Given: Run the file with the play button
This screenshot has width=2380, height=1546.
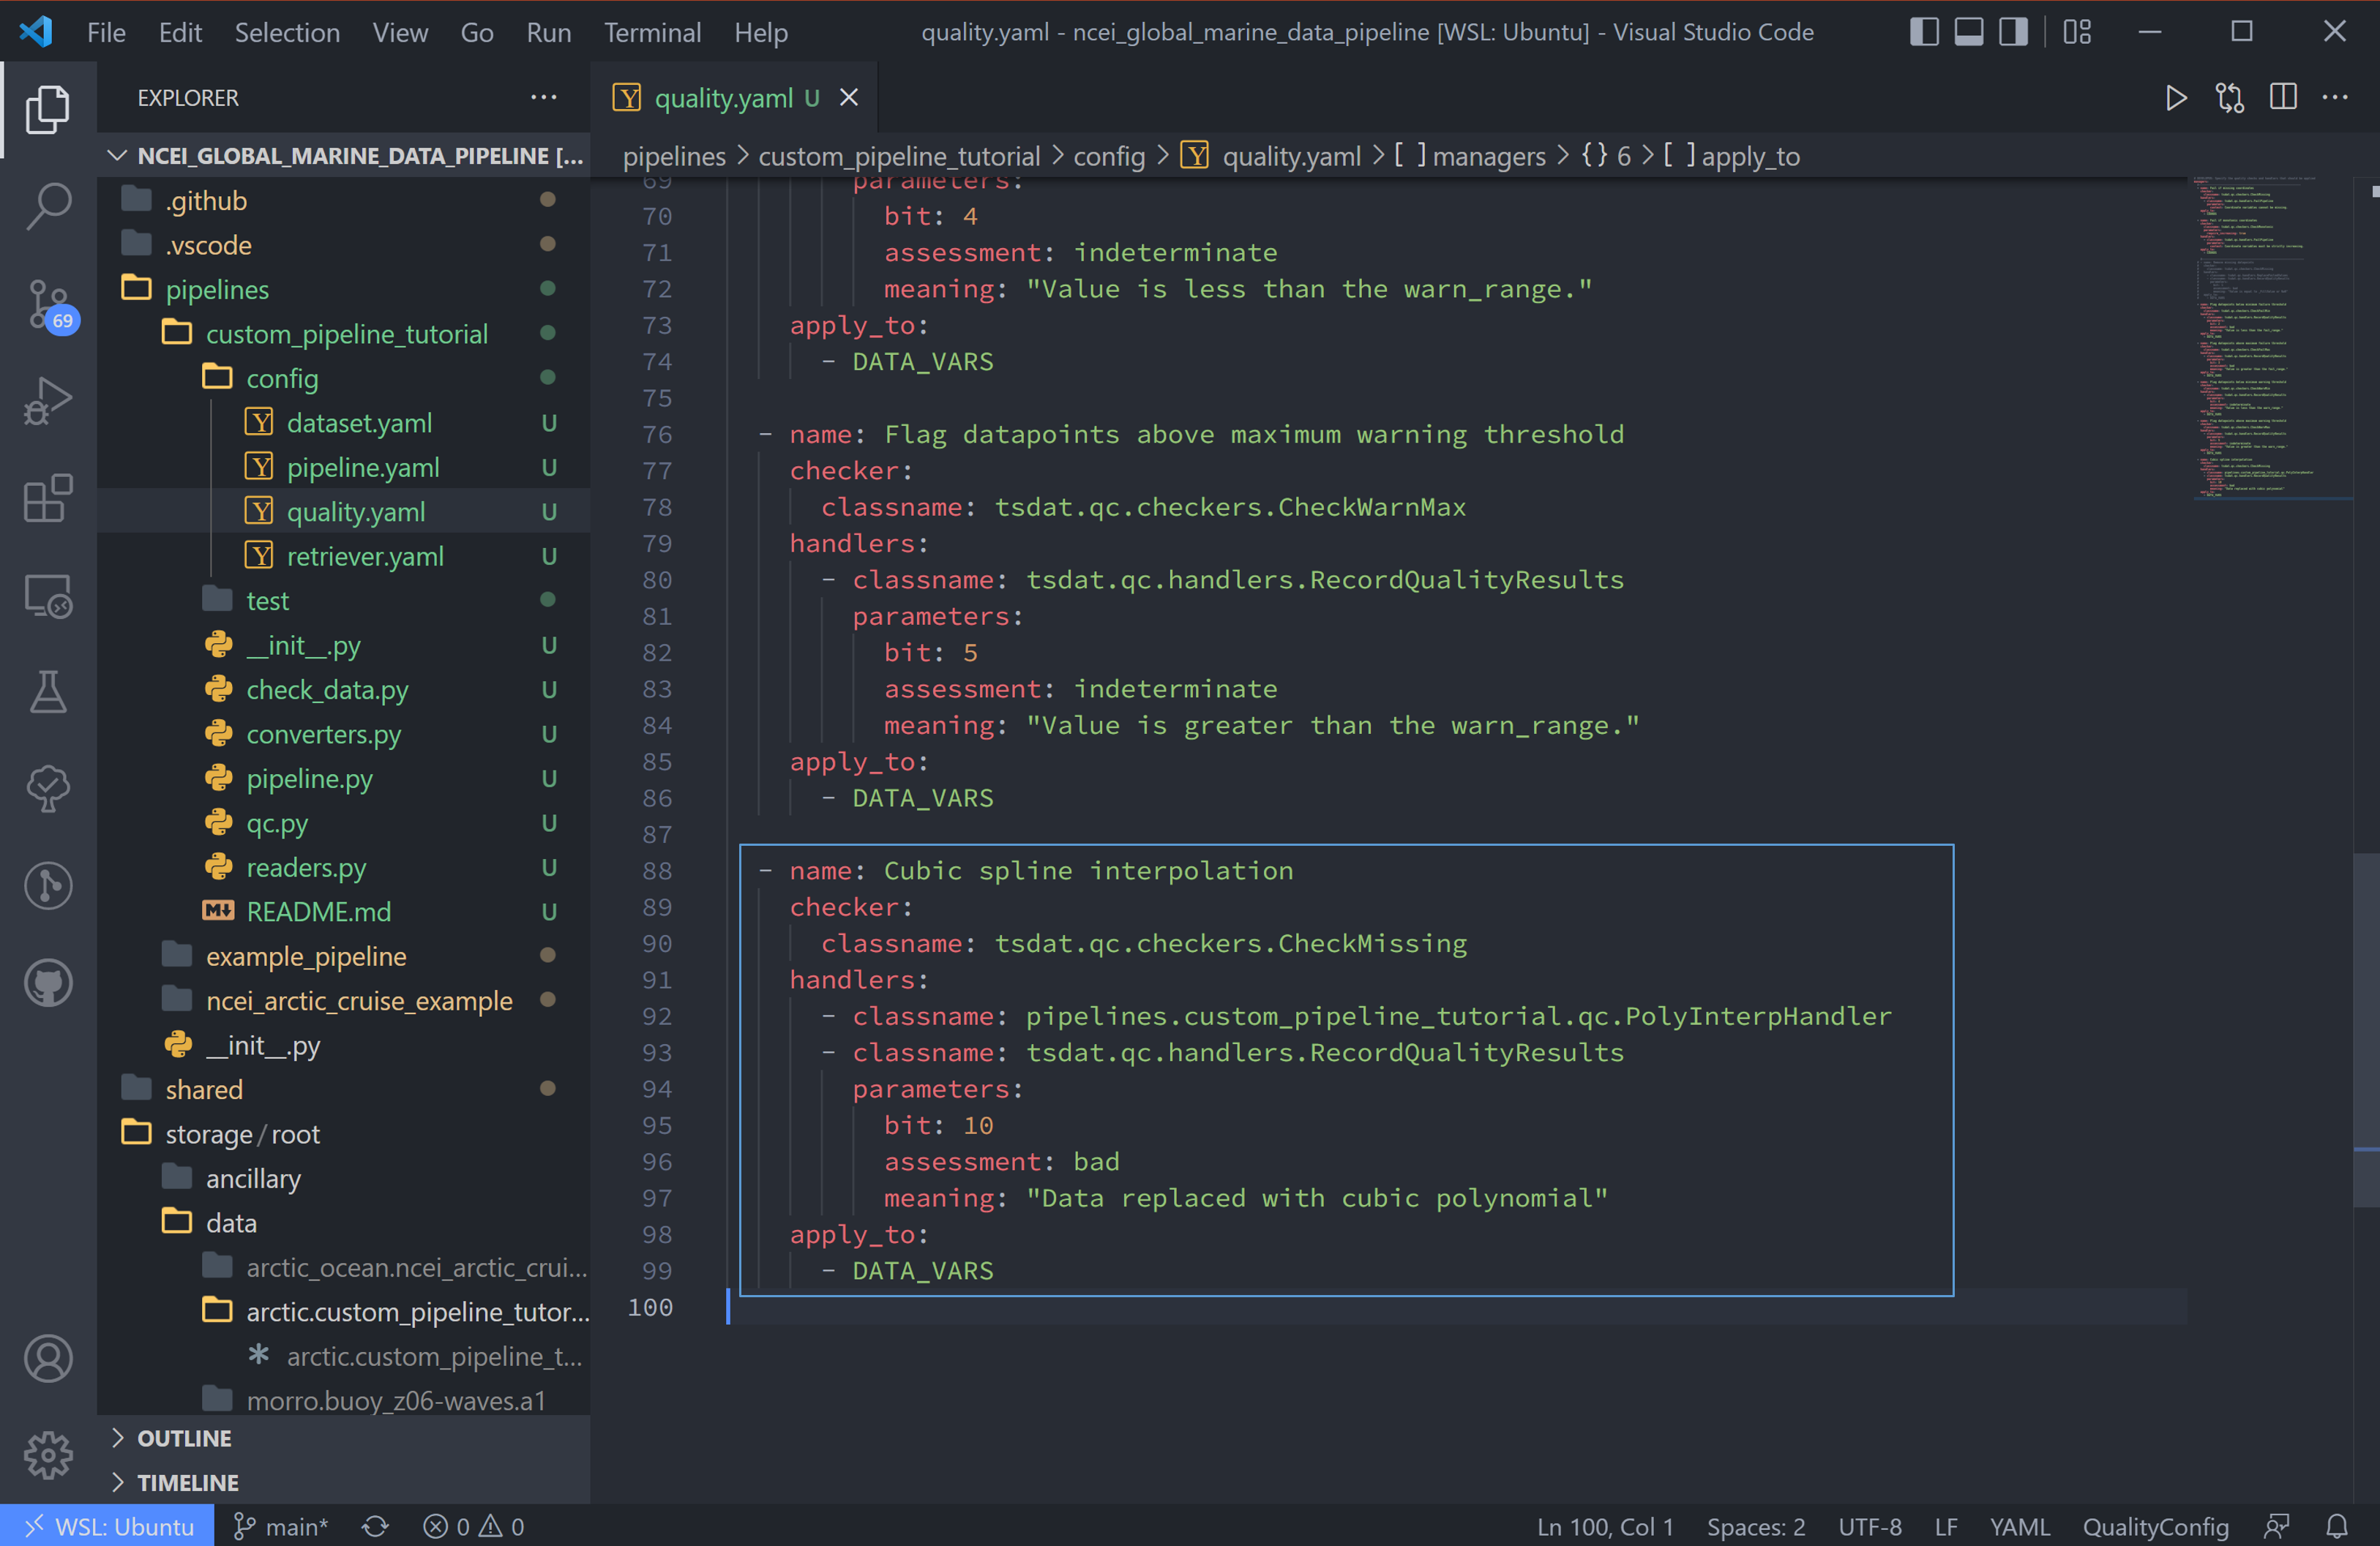Looking at the screenshot, I should point(2176,98).
